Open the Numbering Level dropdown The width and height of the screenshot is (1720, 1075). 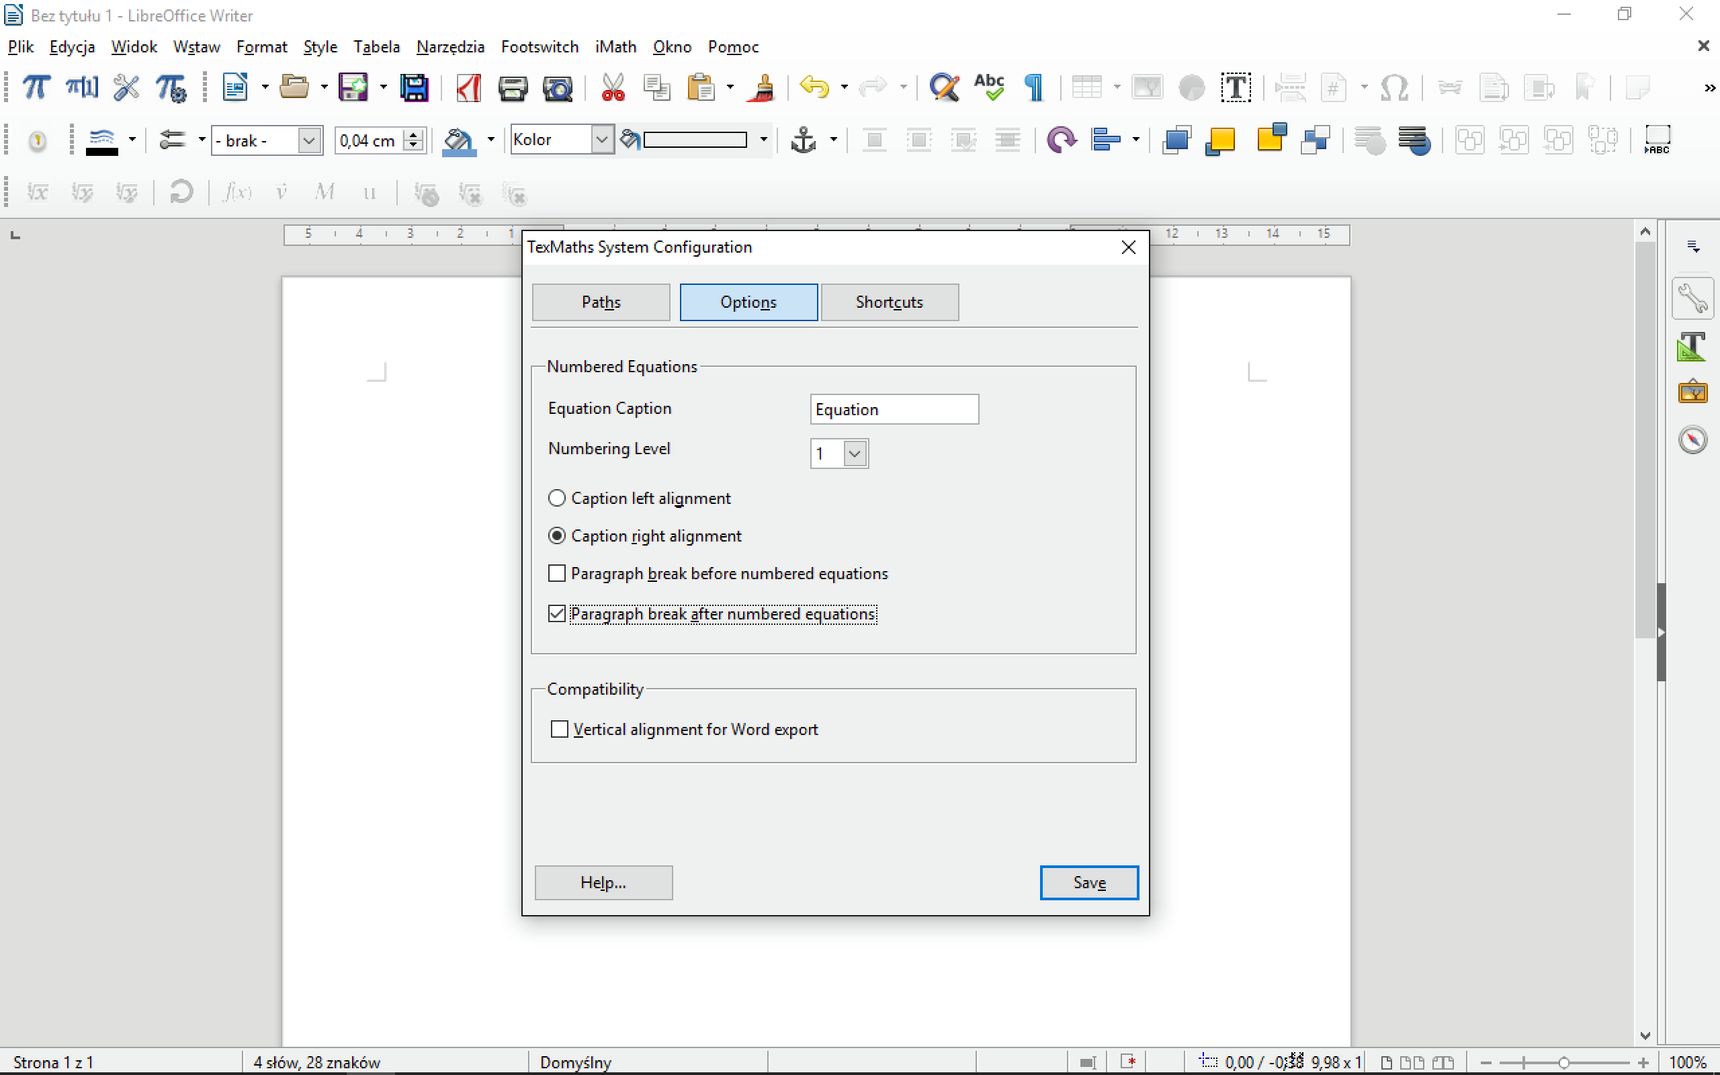tap(855, 454)
